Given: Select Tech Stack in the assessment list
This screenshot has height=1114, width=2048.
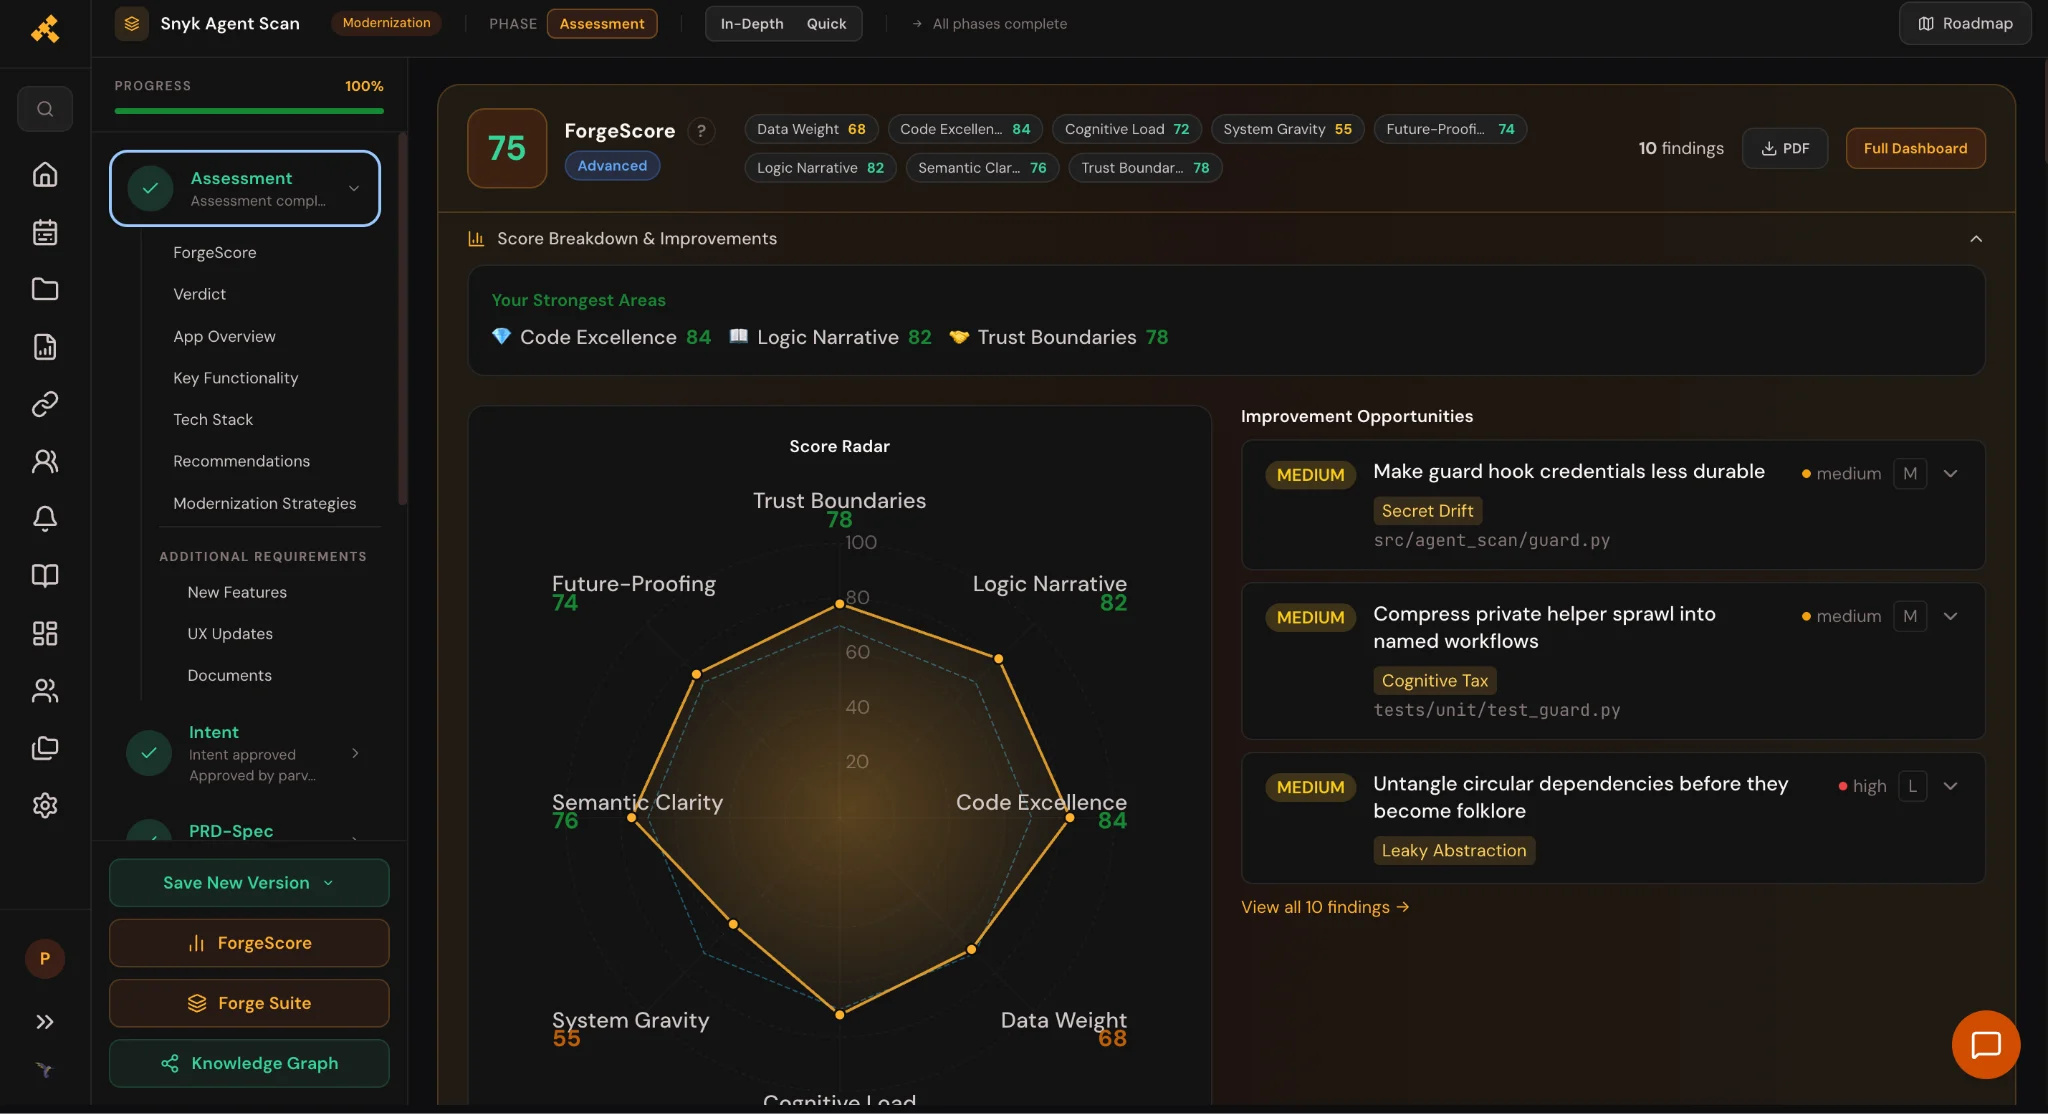Looking at the screenshot, I should 213,420.
